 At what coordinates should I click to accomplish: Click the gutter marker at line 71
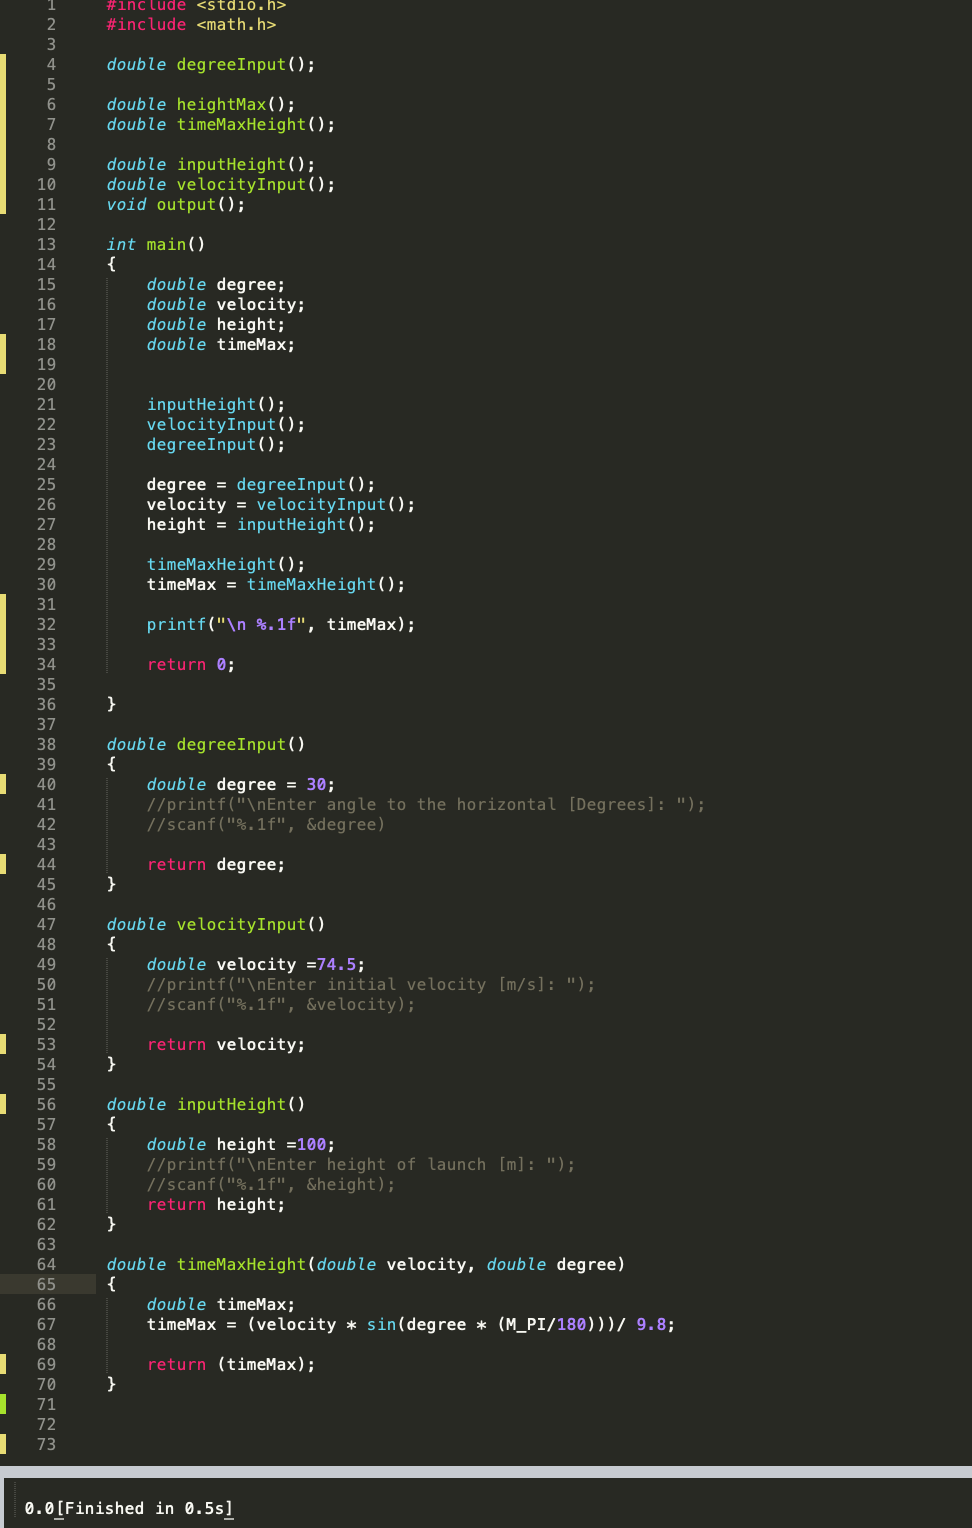5,1404
